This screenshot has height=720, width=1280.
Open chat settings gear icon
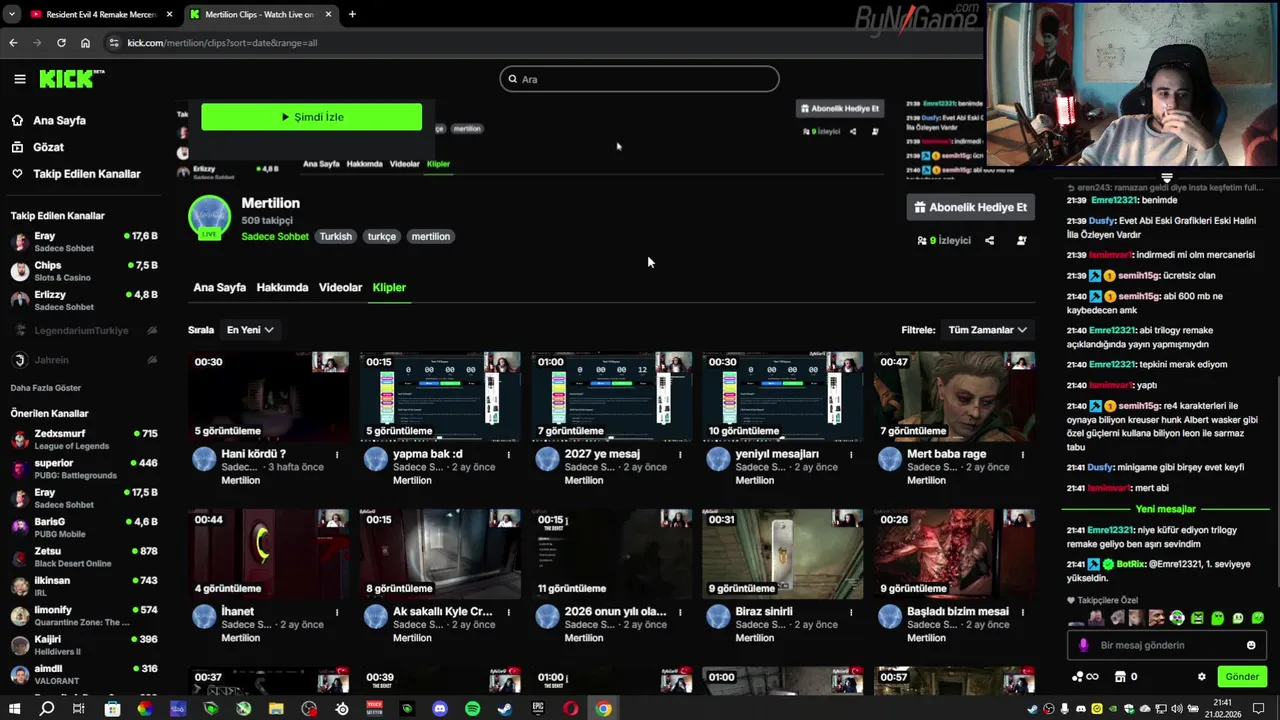pyautogui.click(x=1202, y=677)
